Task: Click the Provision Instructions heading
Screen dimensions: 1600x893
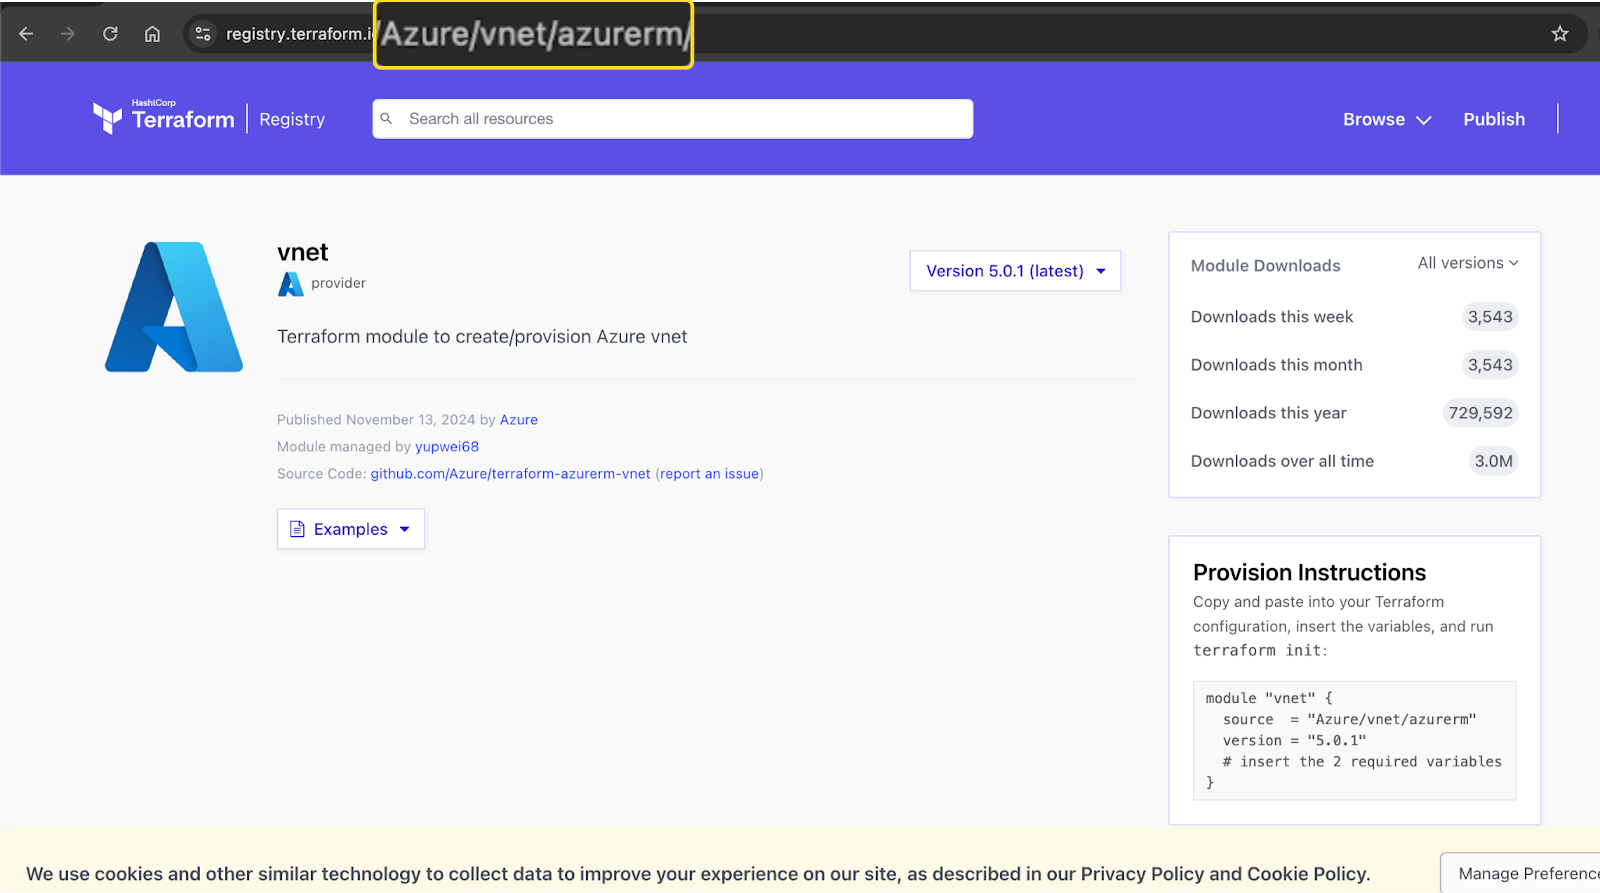Action: pos(1309,572)
